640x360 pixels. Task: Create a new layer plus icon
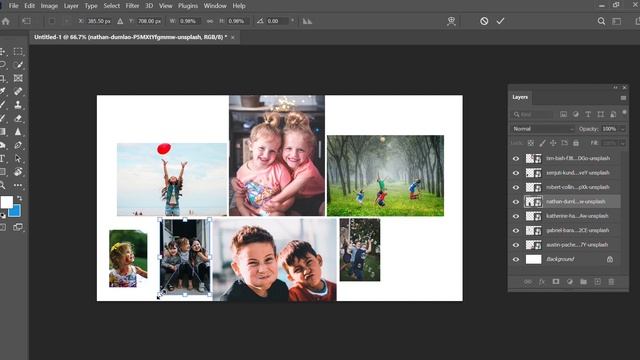(x=597, y=282)
